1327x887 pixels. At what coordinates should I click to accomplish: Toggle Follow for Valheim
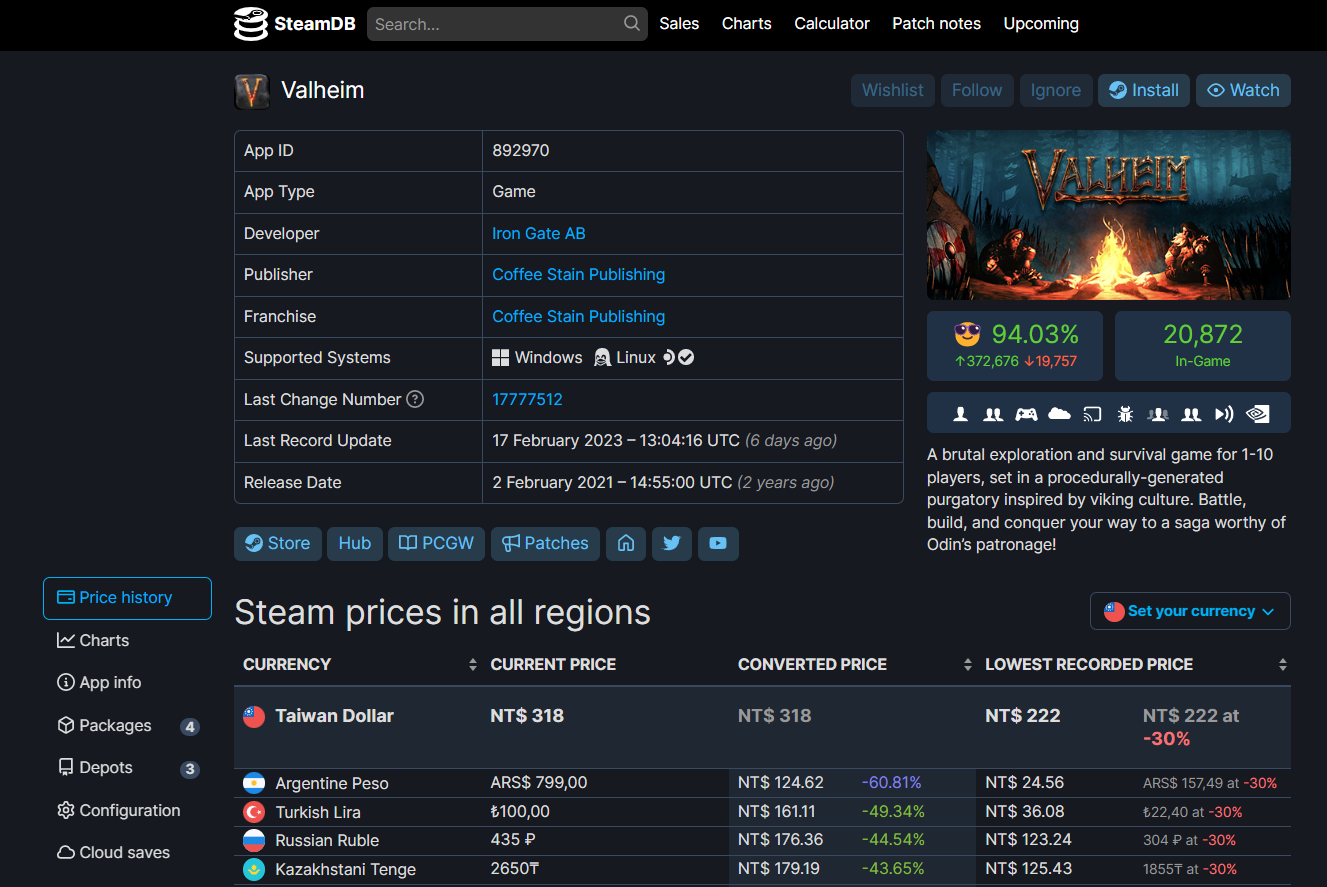click(977, 90)
